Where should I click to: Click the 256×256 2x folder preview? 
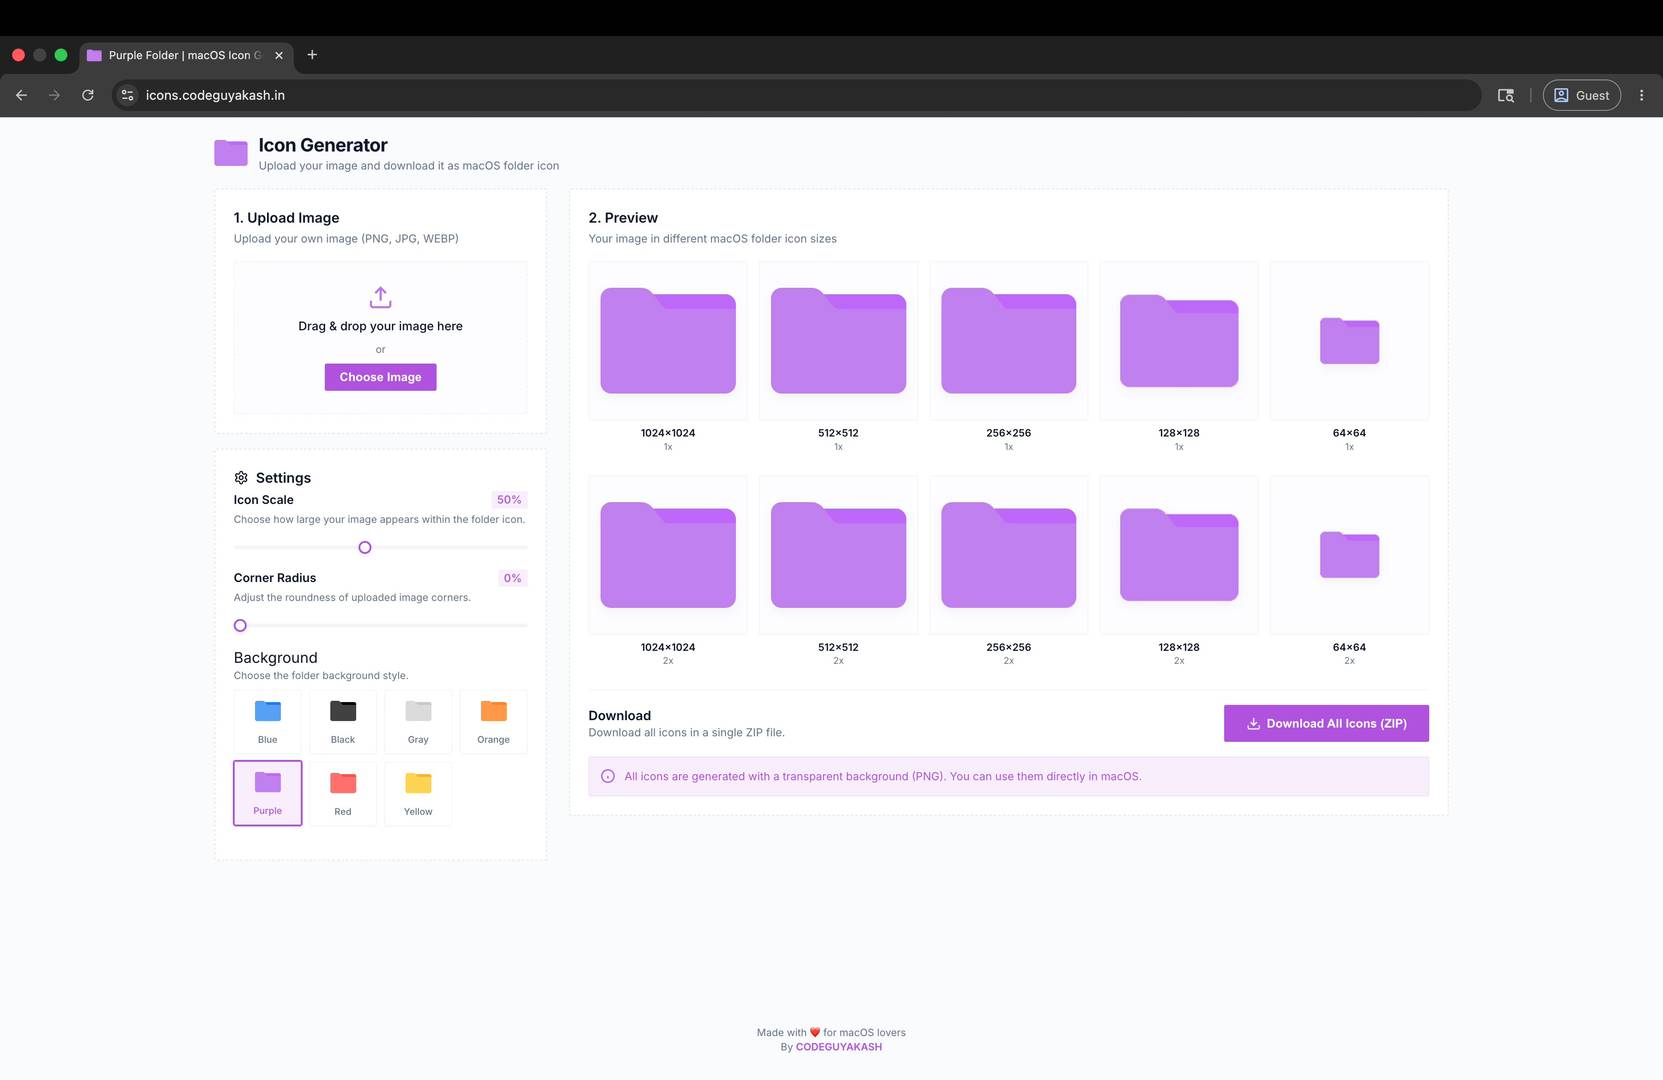pos(1008,555)
